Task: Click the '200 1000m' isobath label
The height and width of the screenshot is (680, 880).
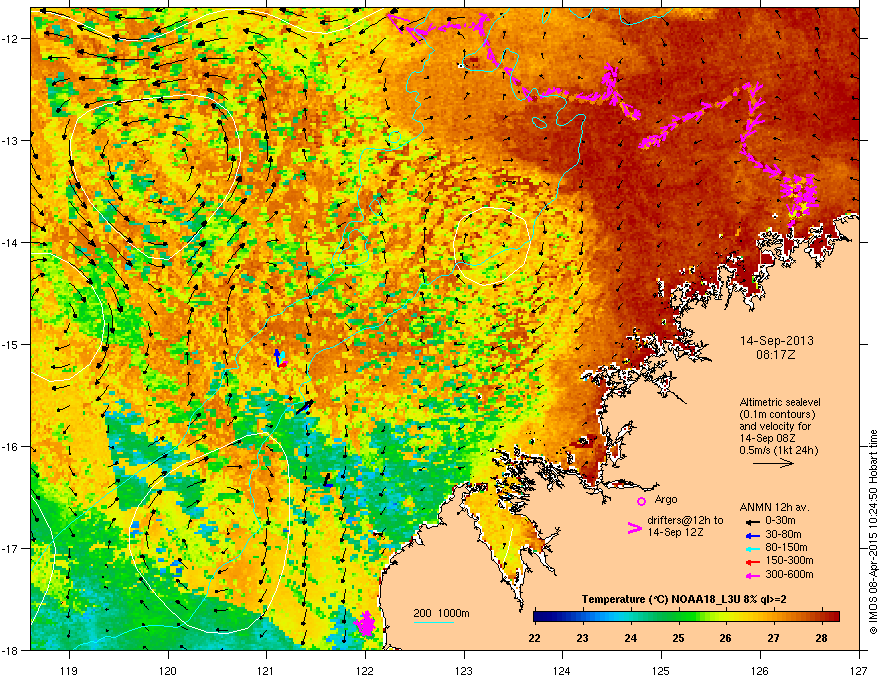Action: [441, 613]
